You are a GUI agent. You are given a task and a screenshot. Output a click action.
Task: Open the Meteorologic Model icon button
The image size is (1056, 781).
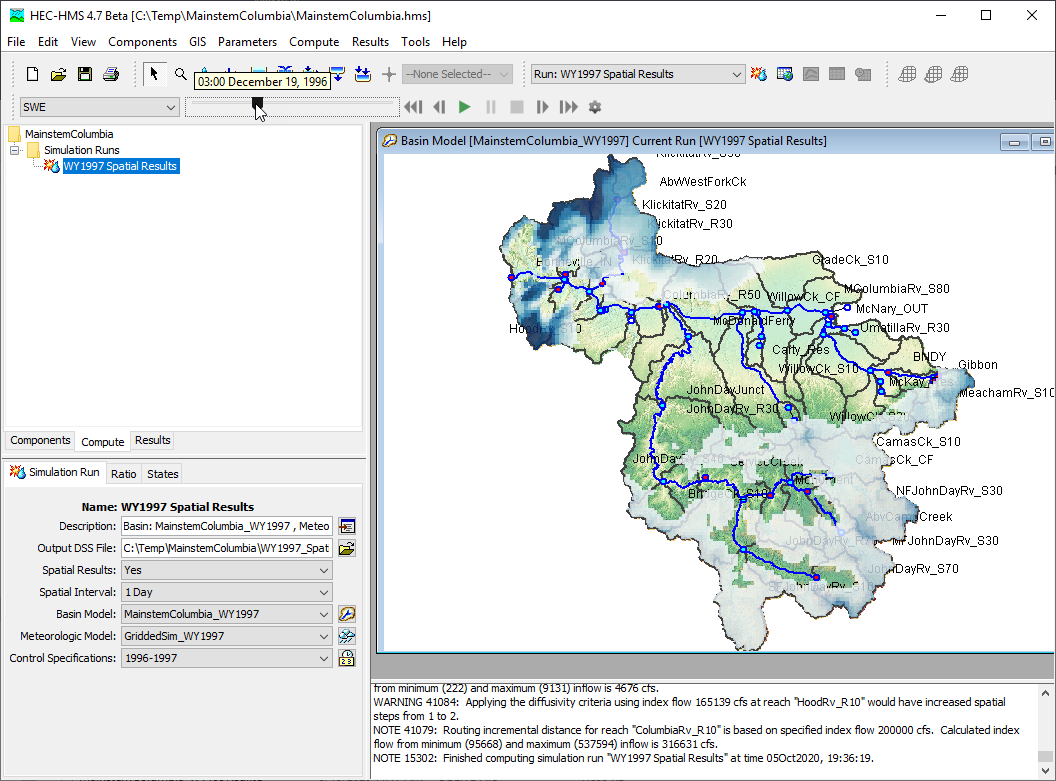click(x=347, y=636)
